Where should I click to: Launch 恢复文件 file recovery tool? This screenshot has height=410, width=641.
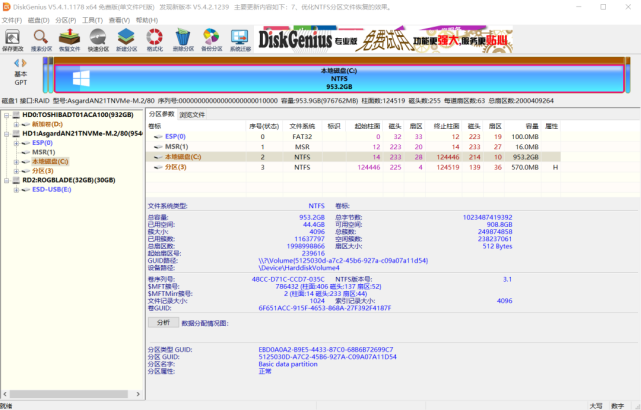click(69, 40)
